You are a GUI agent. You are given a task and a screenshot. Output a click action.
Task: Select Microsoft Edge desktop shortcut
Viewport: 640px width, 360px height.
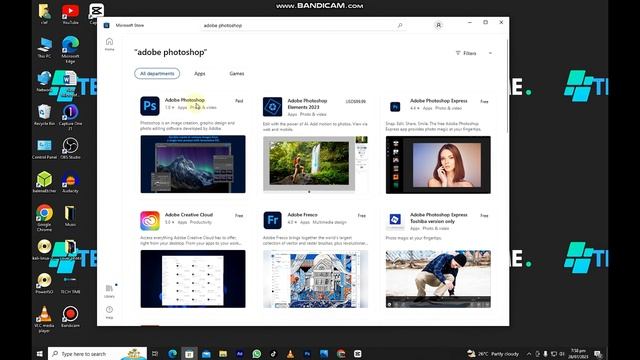70,49
